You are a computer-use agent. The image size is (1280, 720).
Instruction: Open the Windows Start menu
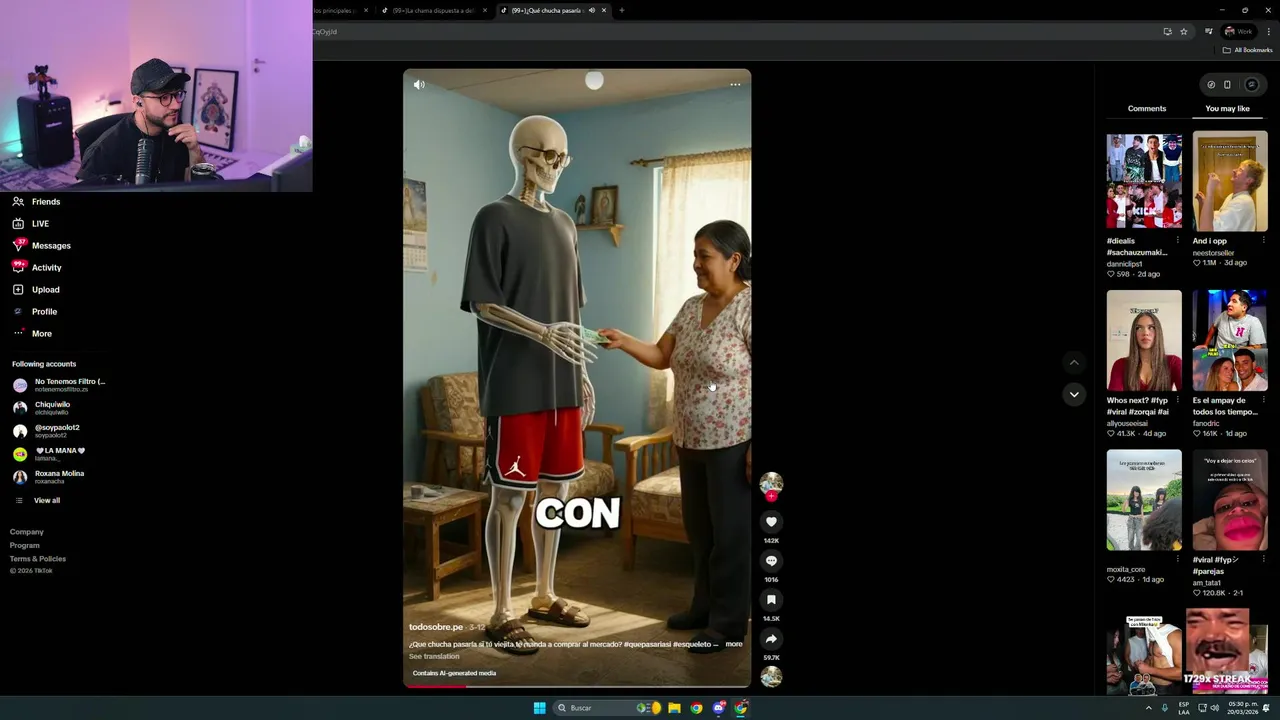click(x=540, y=708)
